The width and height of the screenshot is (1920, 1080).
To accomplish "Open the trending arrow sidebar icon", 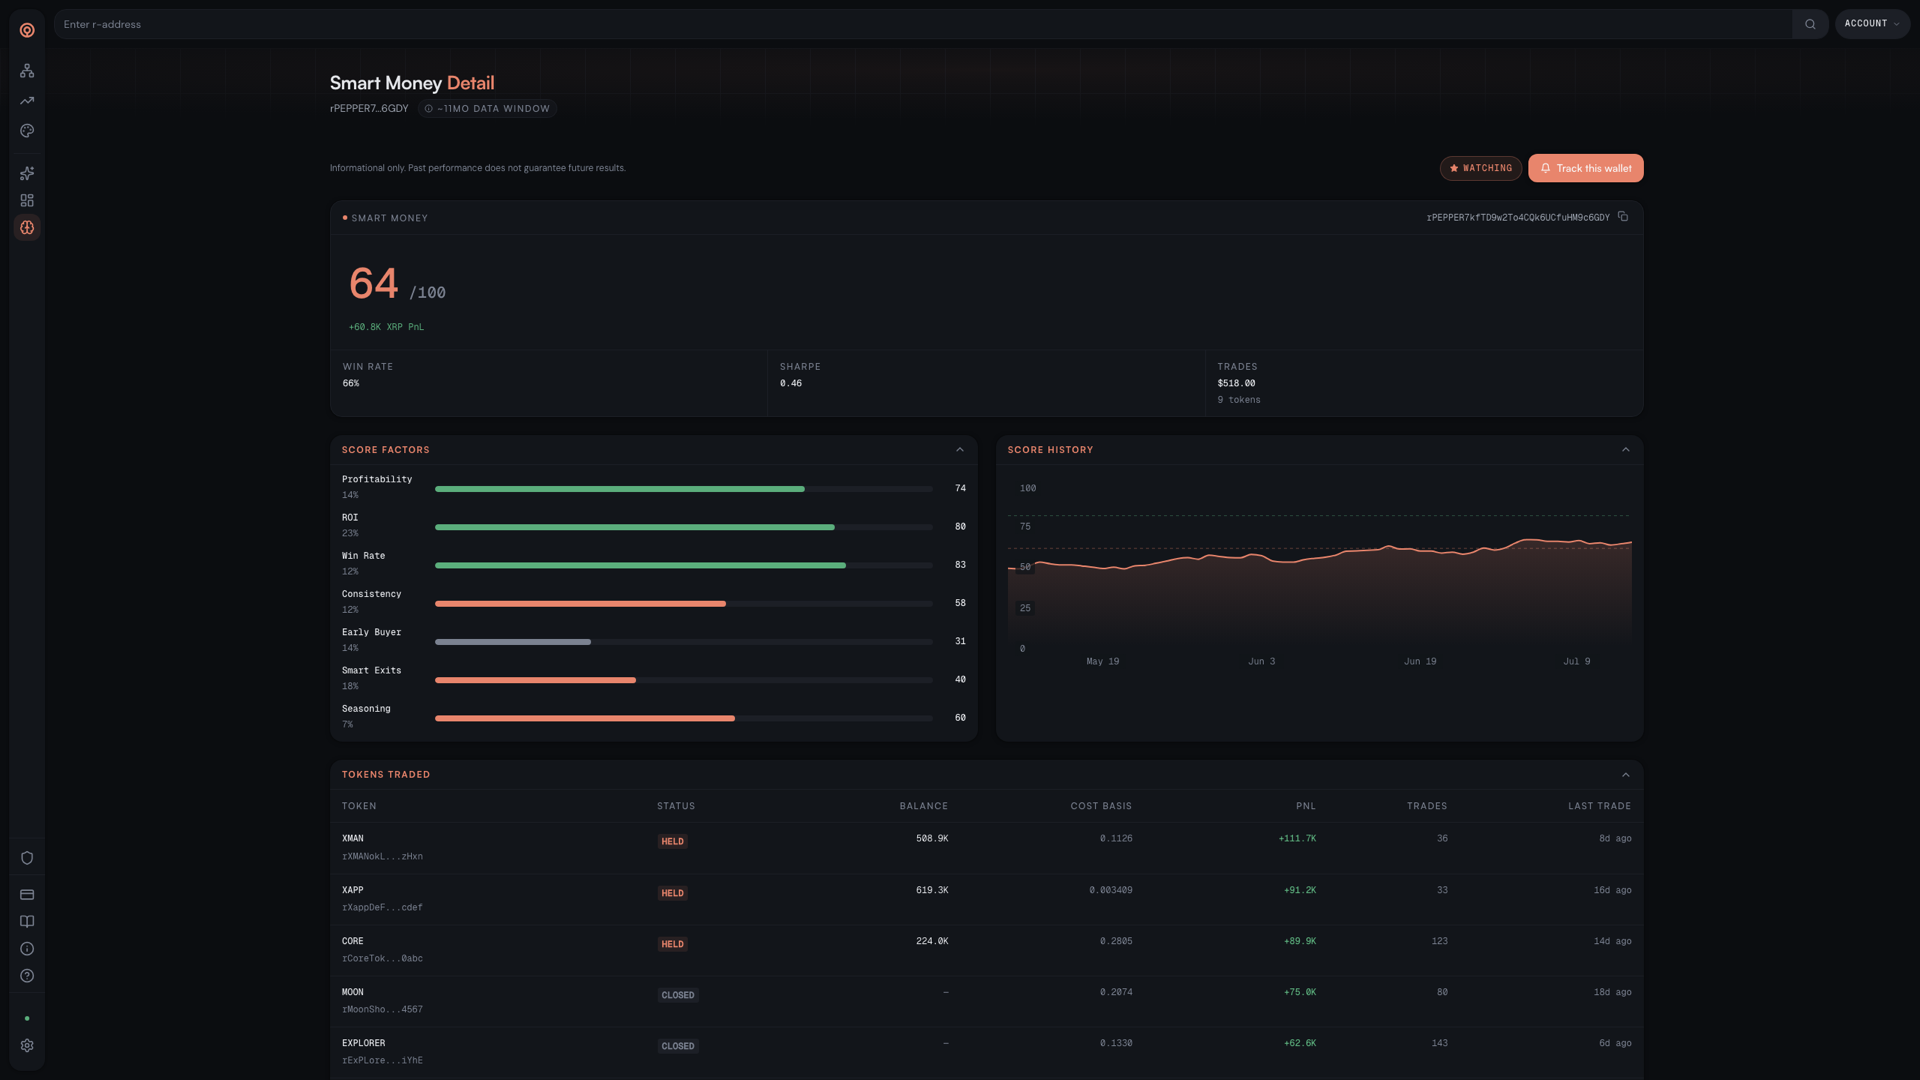I will [x=27, y=101].
